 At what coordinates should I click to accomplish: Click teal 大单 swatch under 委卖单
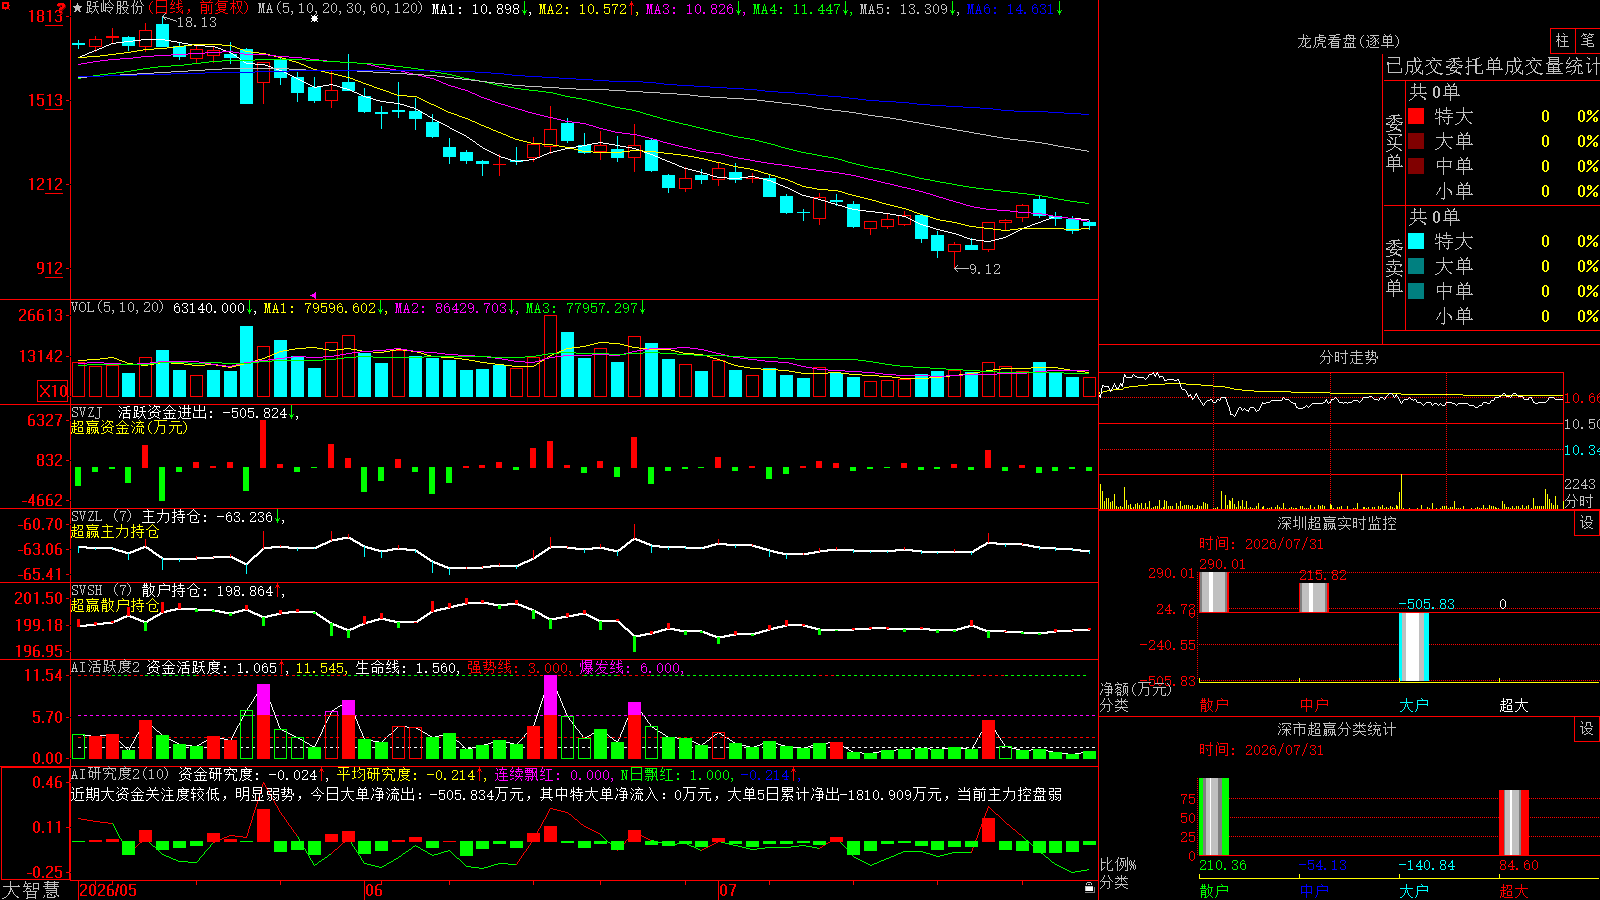tap(1416, 266)
